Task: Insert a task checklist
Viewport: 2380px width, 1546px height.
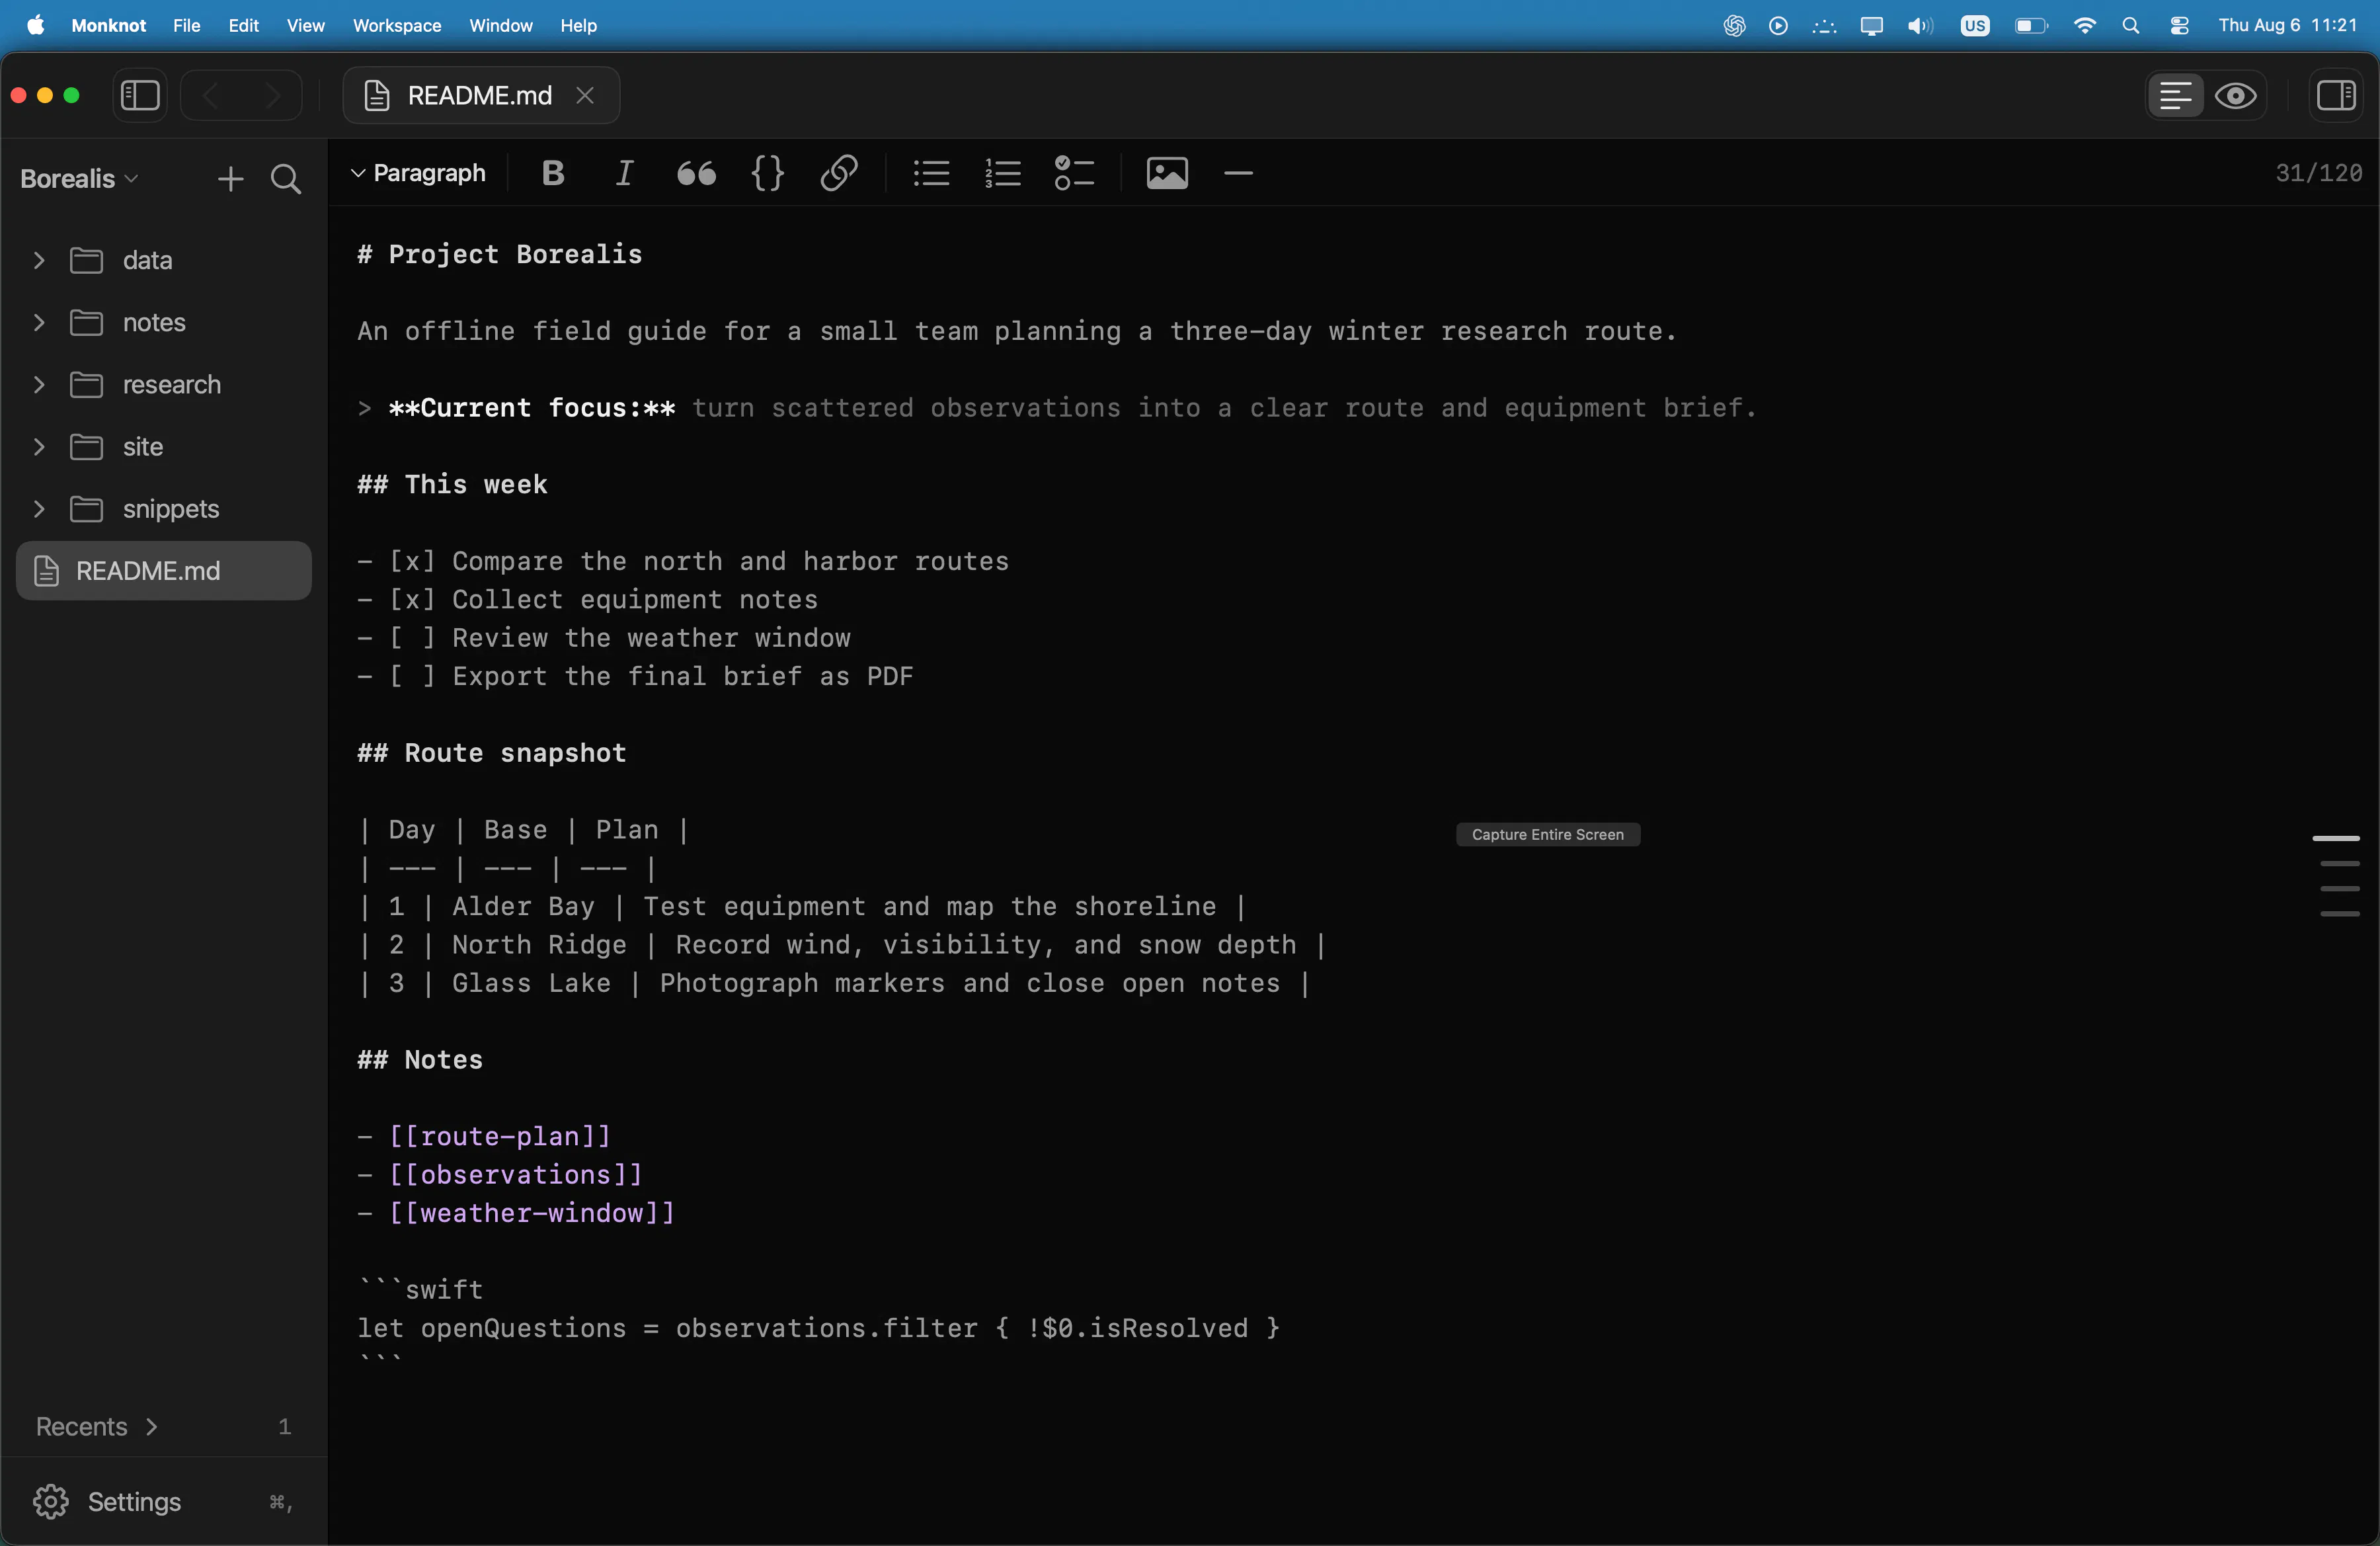Action: [x=1074, y=174]
